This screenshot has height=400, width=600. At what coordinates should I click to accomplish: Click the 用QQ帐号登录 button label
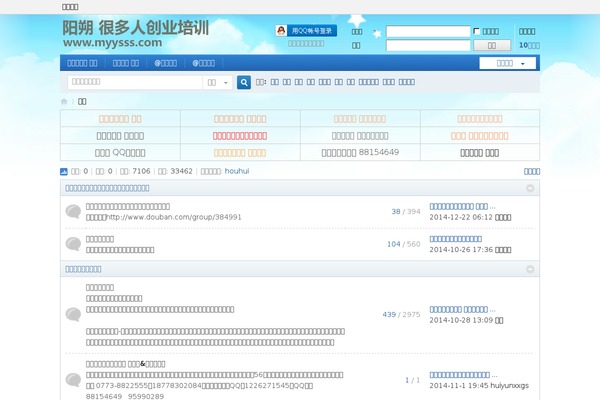[312, 31]
